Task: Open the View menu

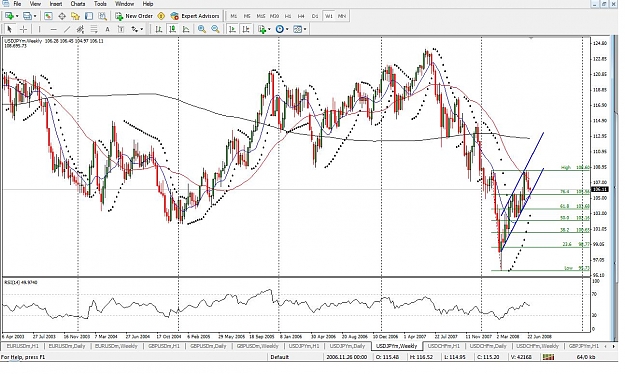Action: point(35,4)
